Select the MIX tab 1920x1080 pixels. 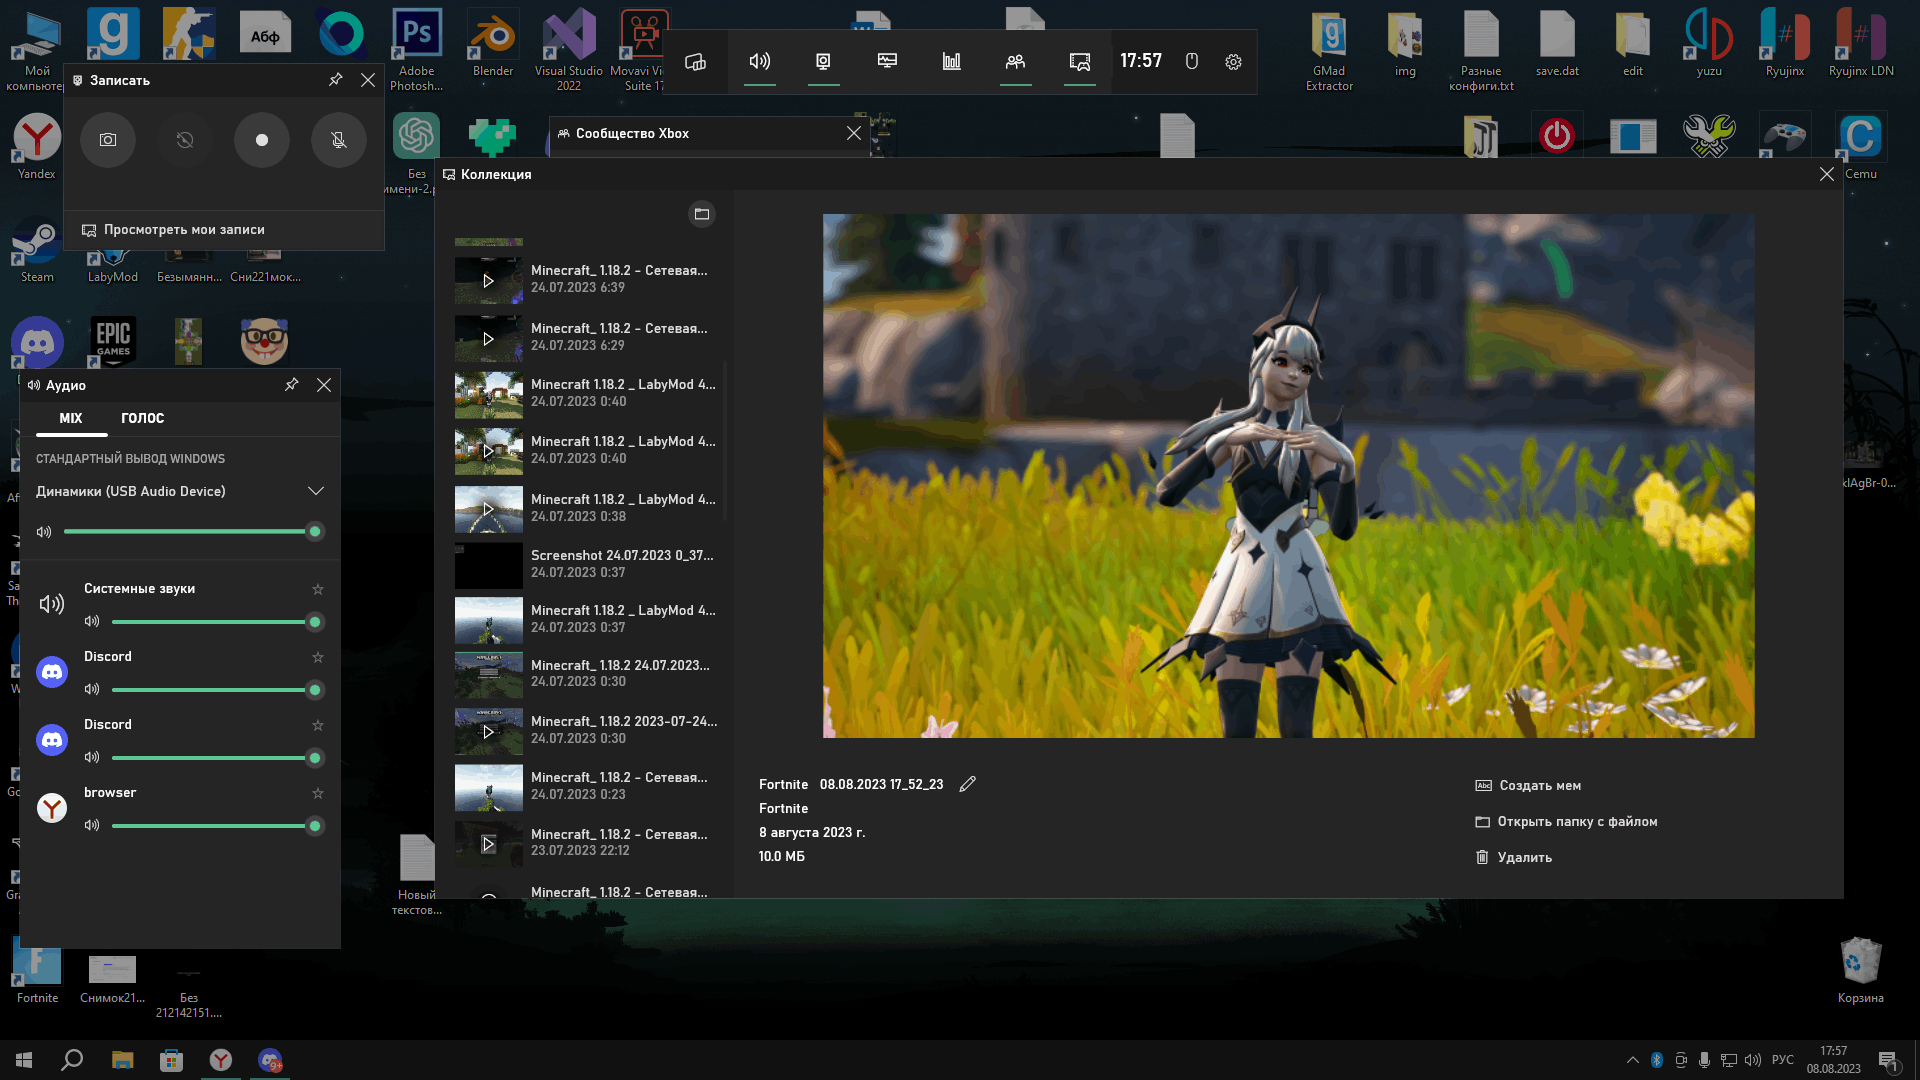point(71,419)
